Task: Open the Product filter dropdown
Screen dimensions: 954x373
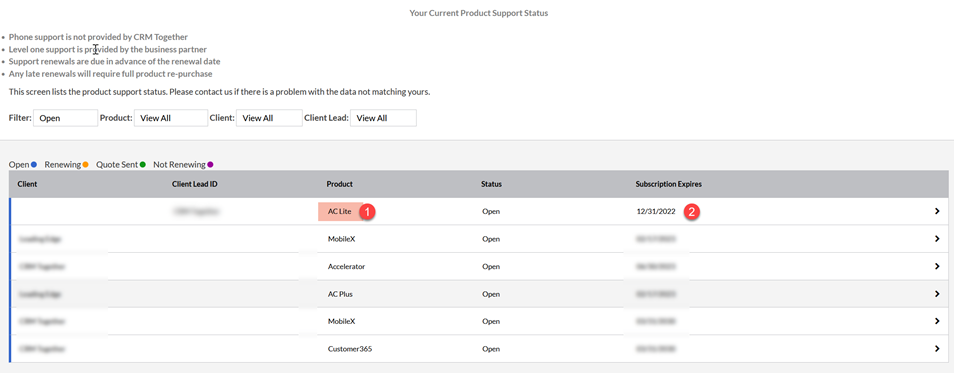Action: (171, 118)
